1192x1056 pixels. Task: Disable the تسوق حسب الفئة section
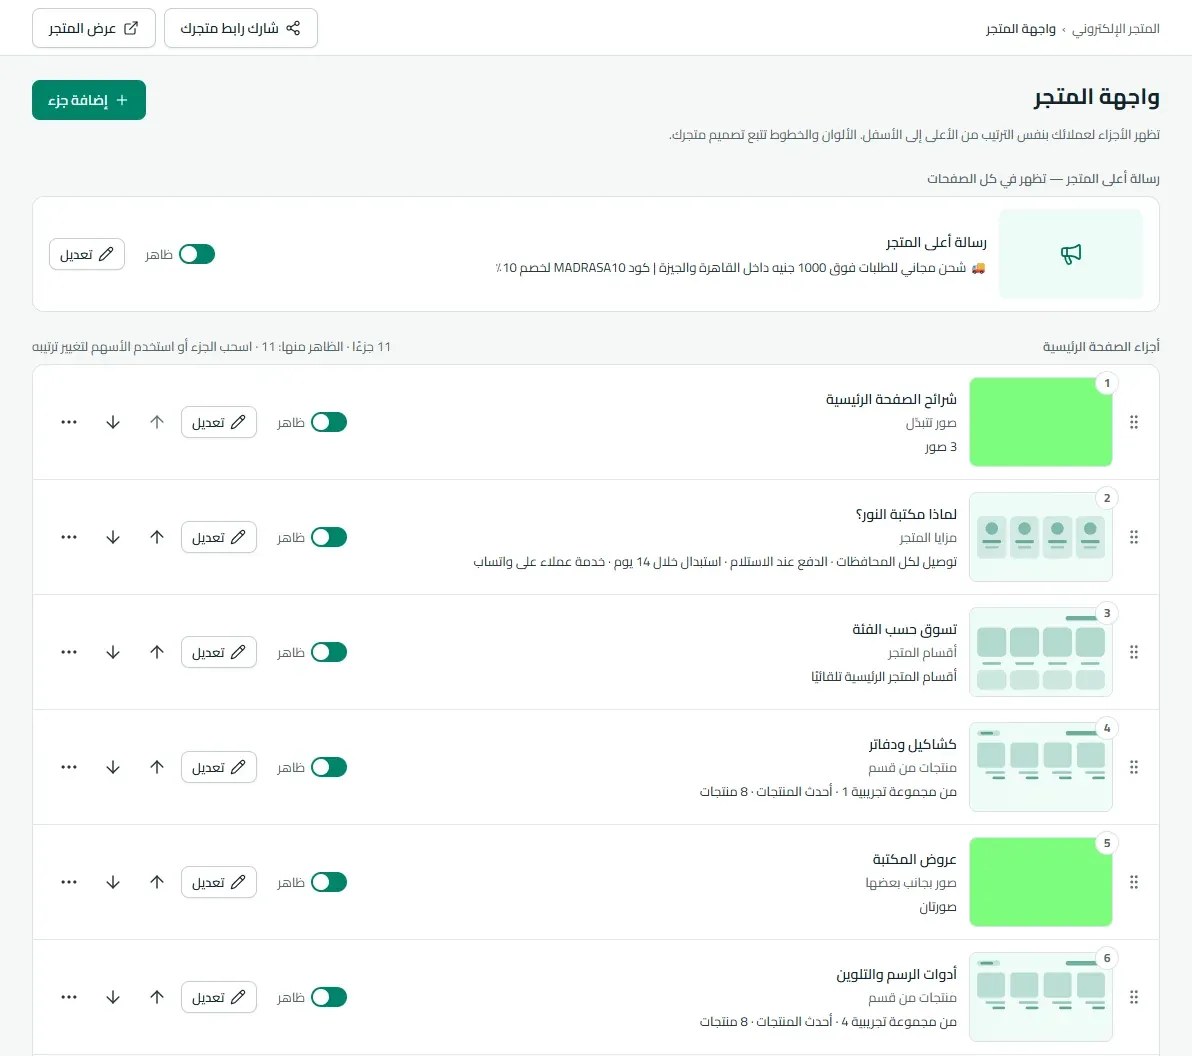pyautogui.click(x=329, y=652)
